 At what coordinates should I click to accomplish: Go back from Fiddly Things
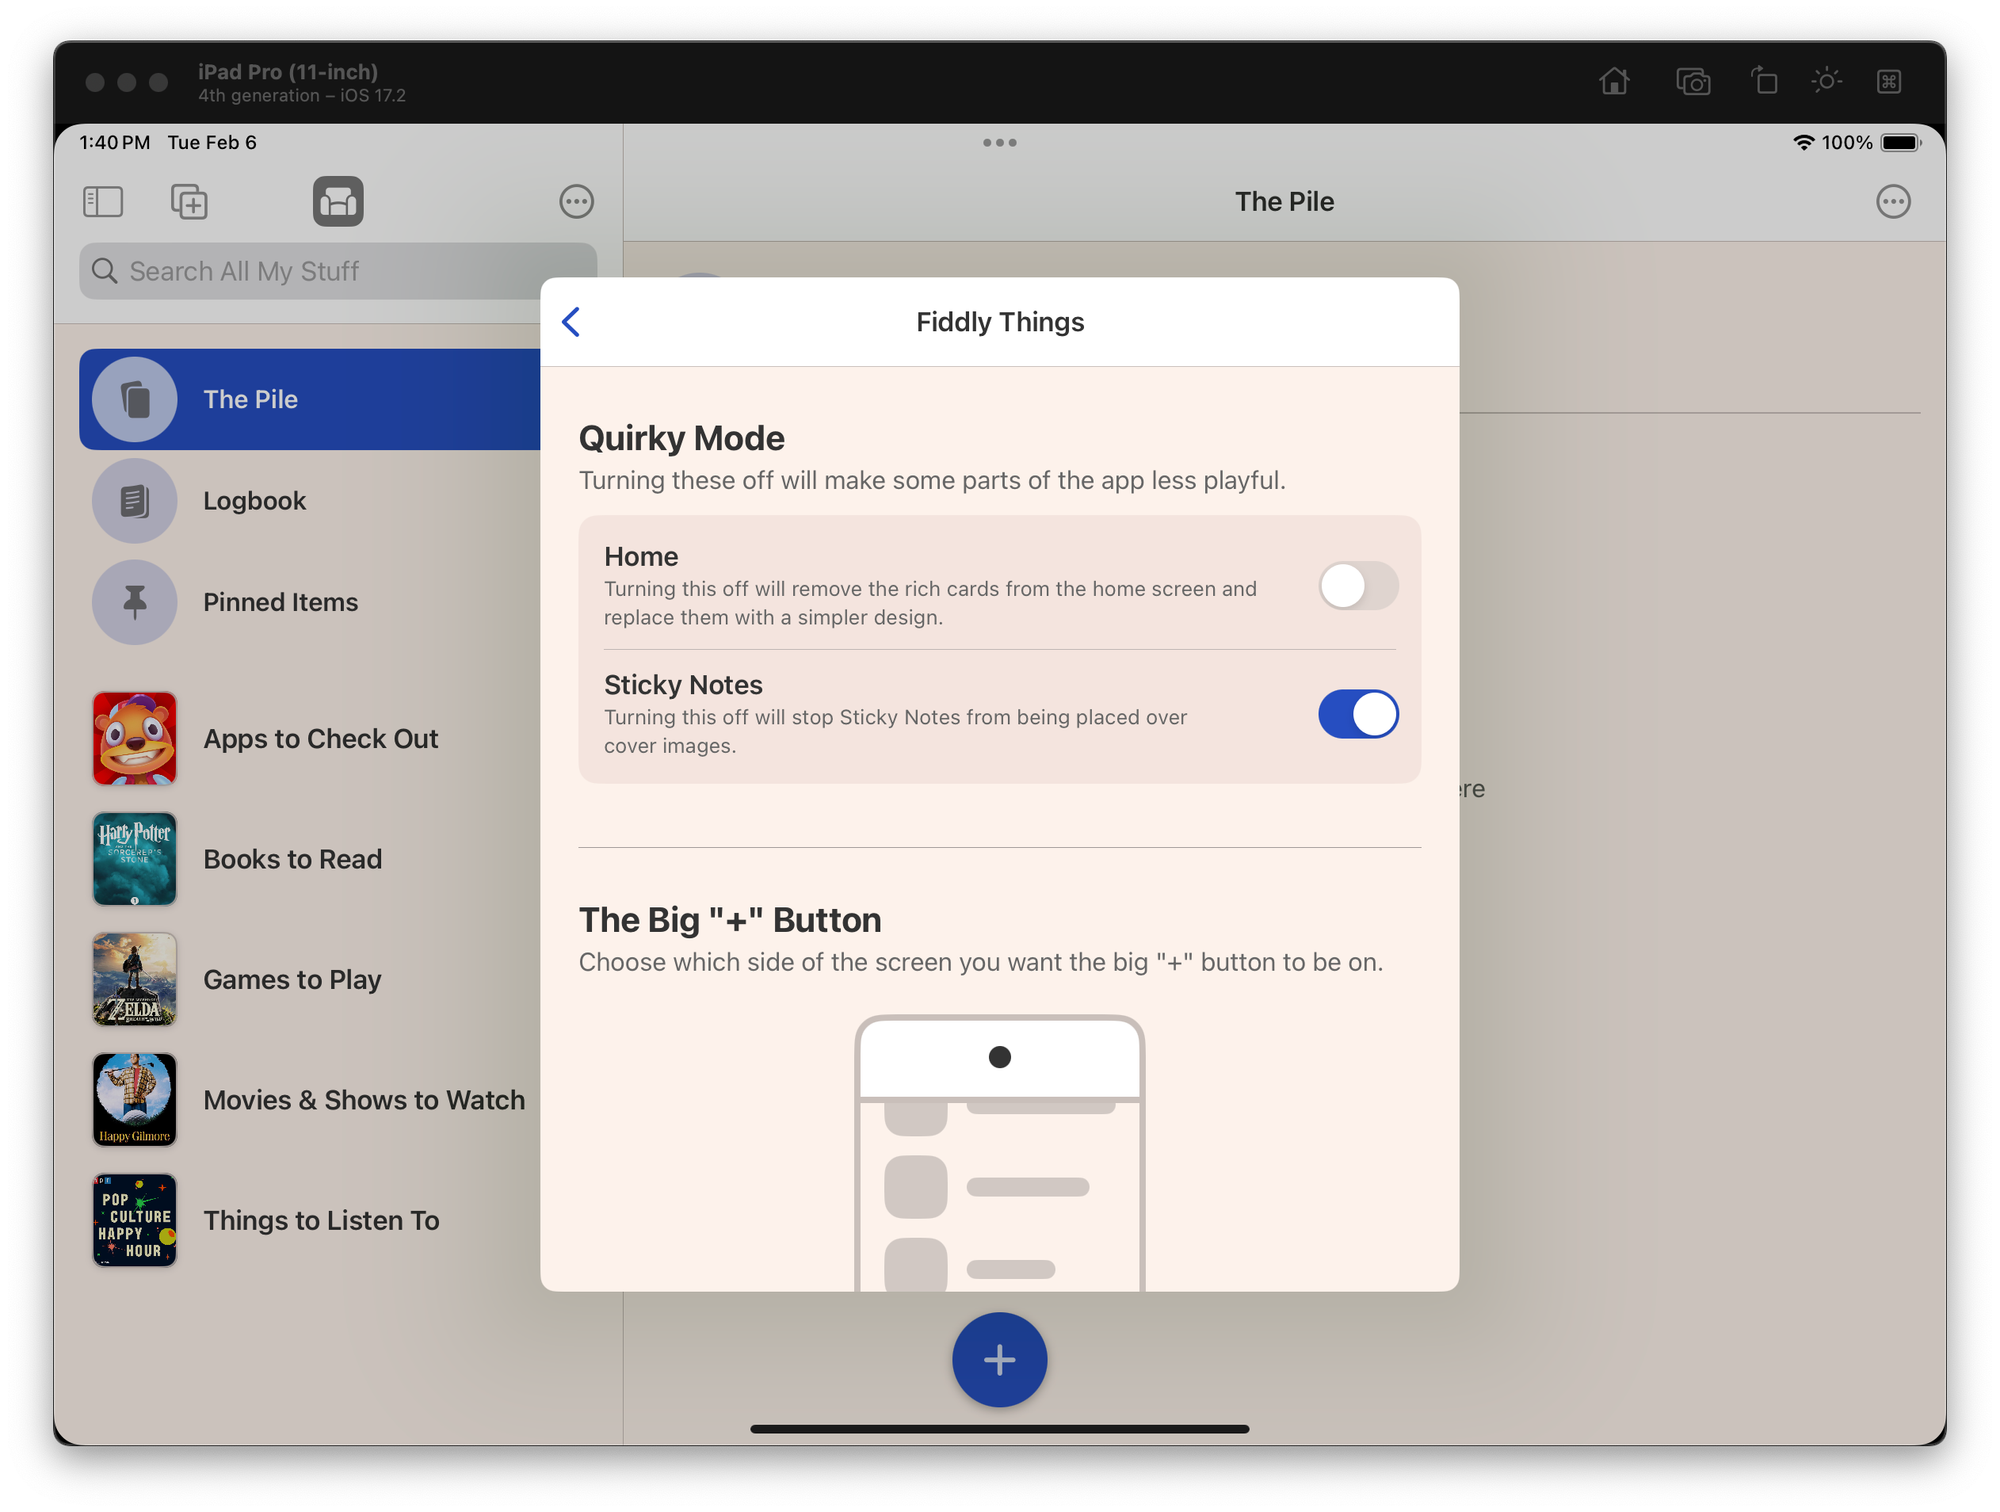(x=572, y=322)
